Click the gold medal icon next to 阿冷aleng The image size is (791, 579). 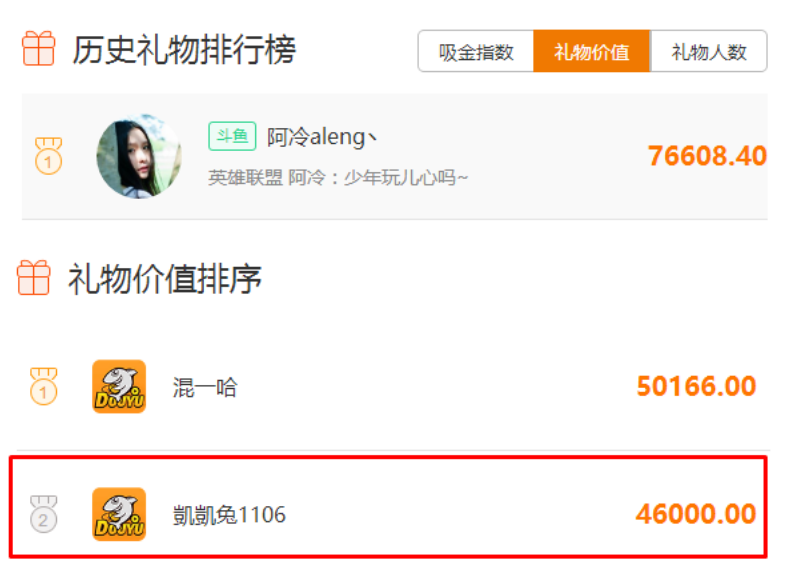(48, 156)
